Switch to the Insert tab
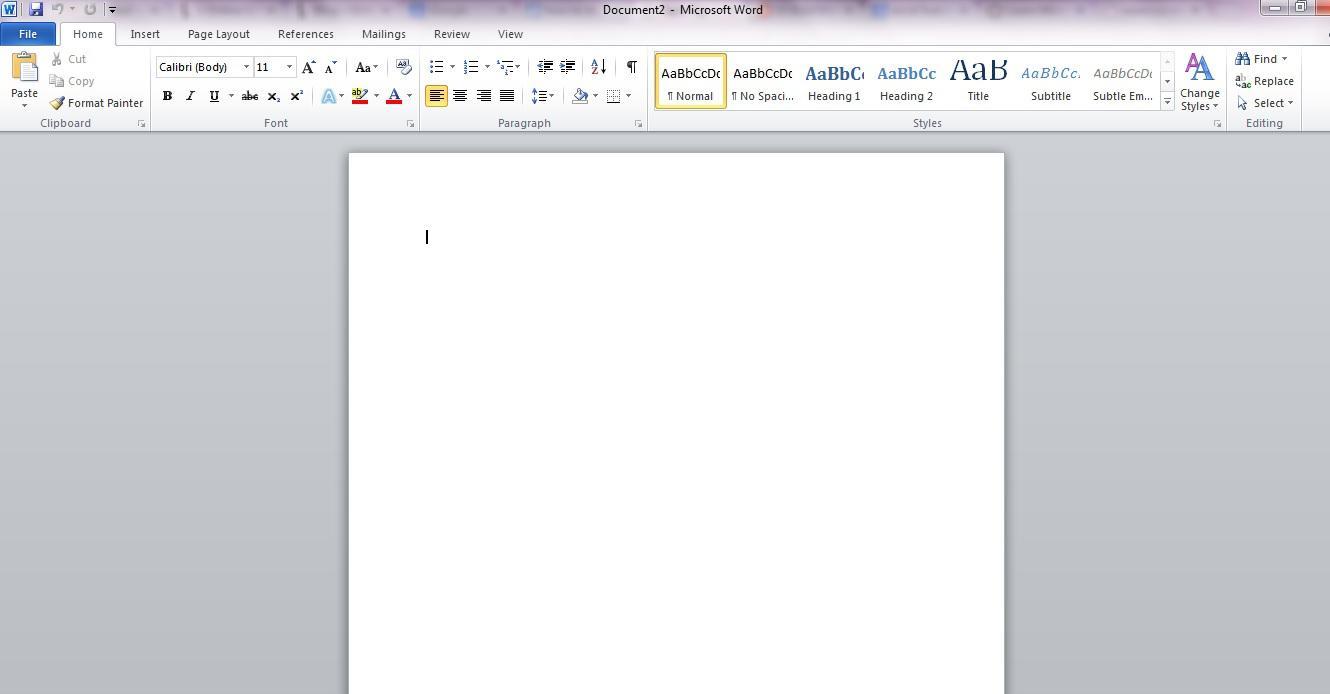The image size is (1330, 694). click(145, 34)
